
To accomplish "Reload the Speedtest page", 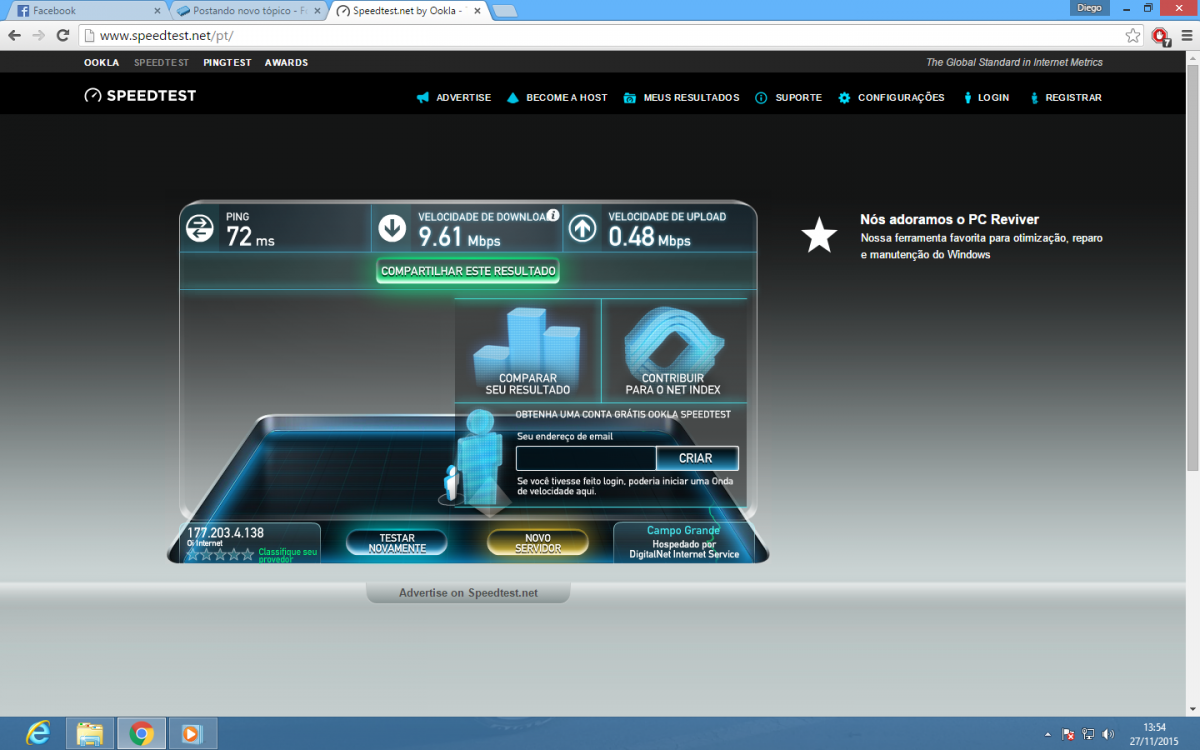I will tap(62, 35).
